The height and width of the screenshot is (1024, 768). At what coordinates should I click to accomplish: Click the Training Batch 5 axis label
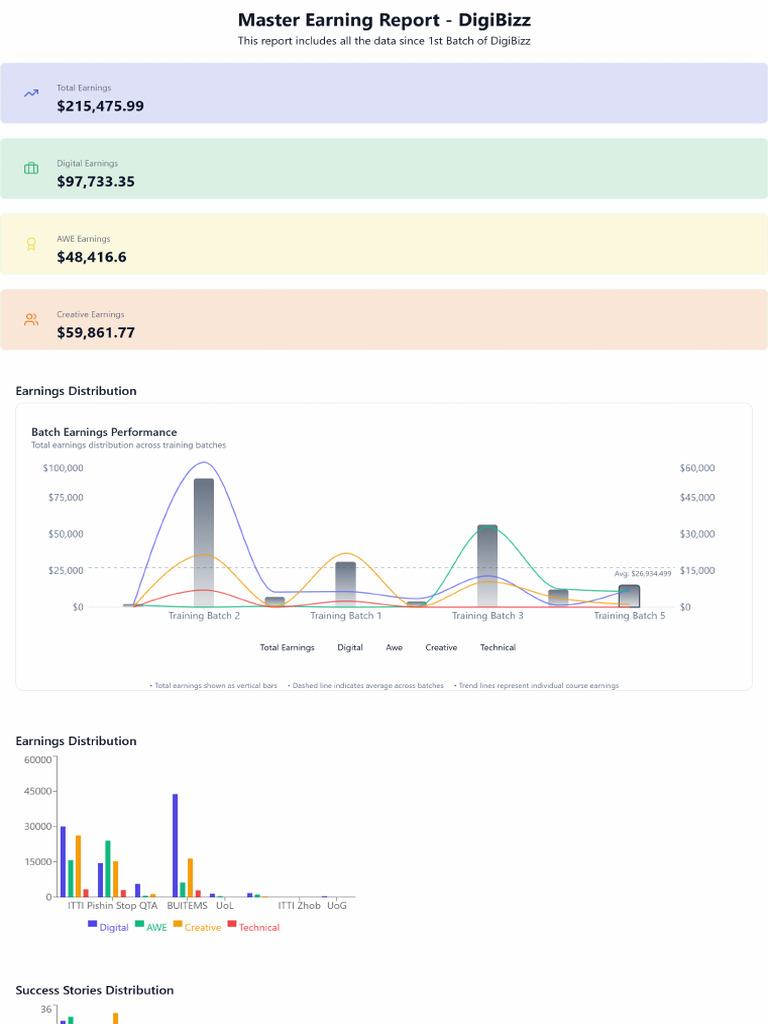(x=630, y=615)
